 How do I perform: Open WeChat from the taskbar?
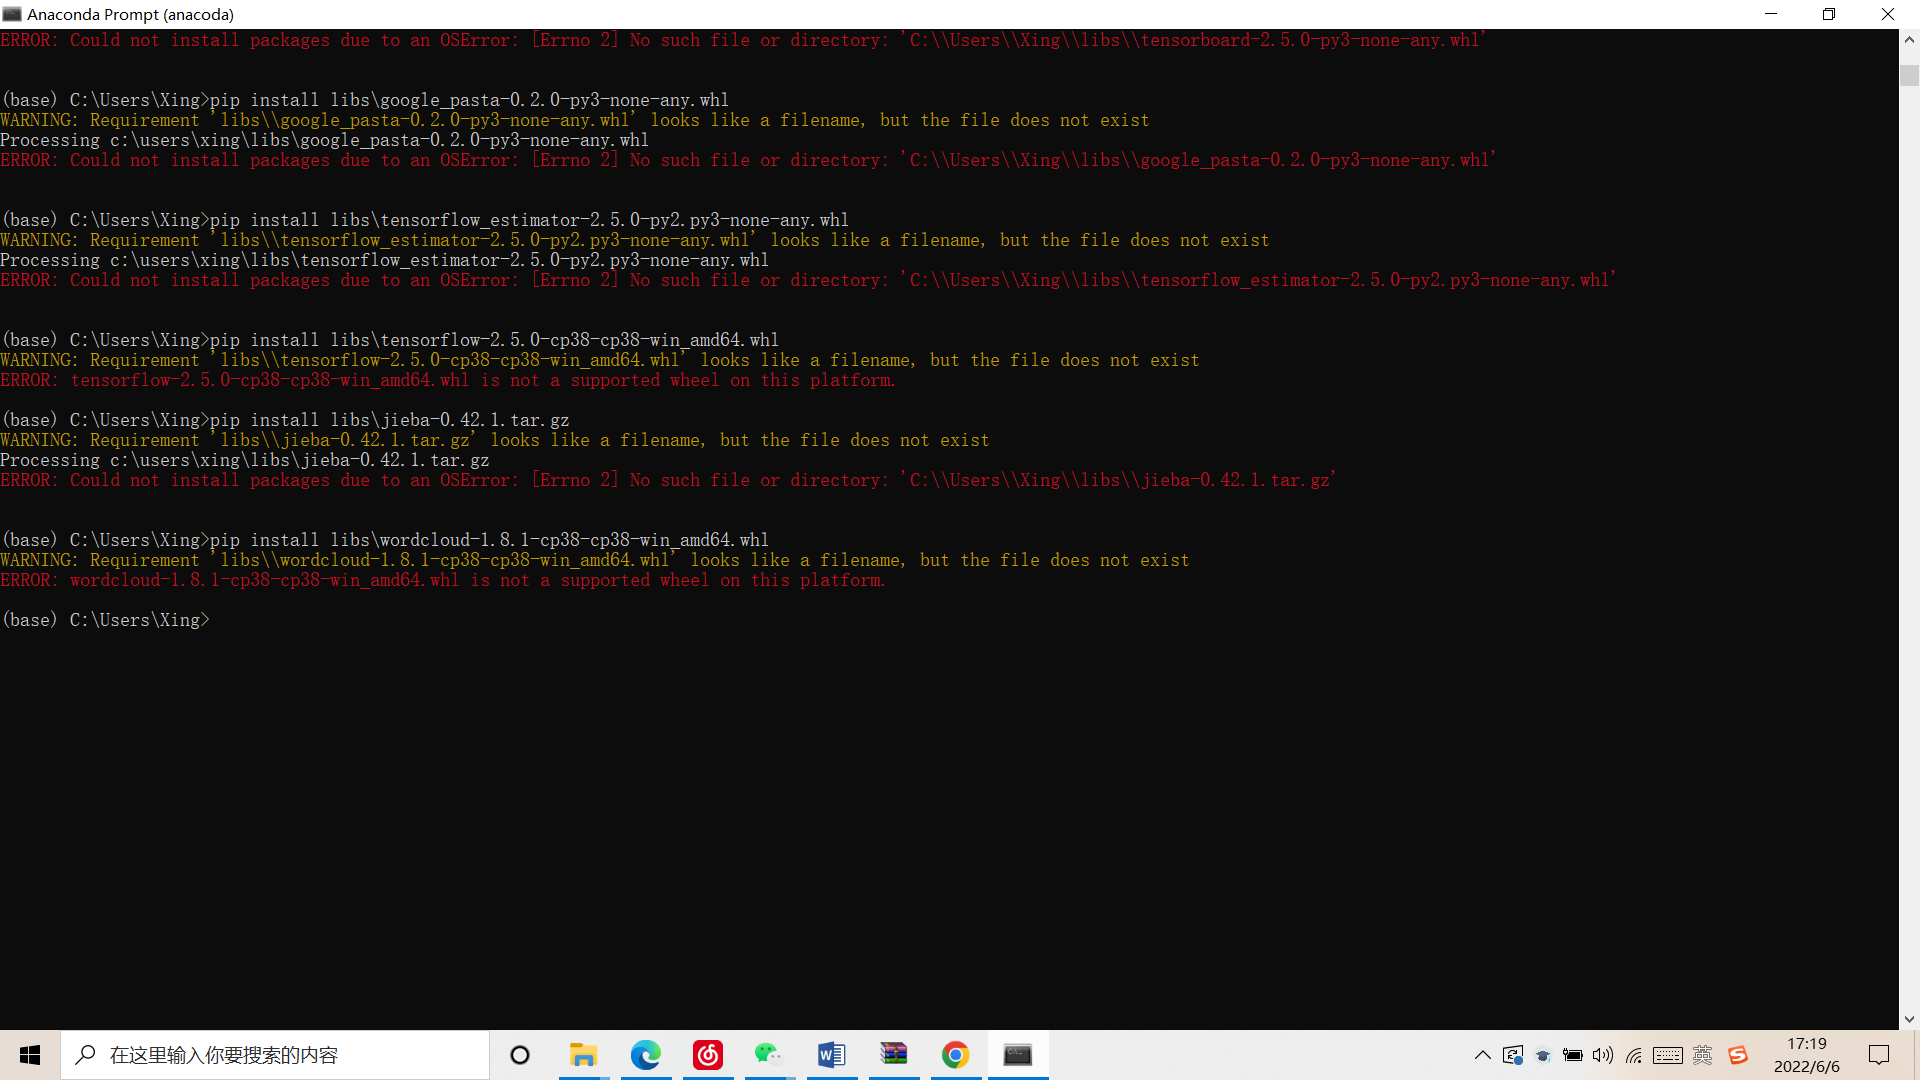pos(769,1055)
